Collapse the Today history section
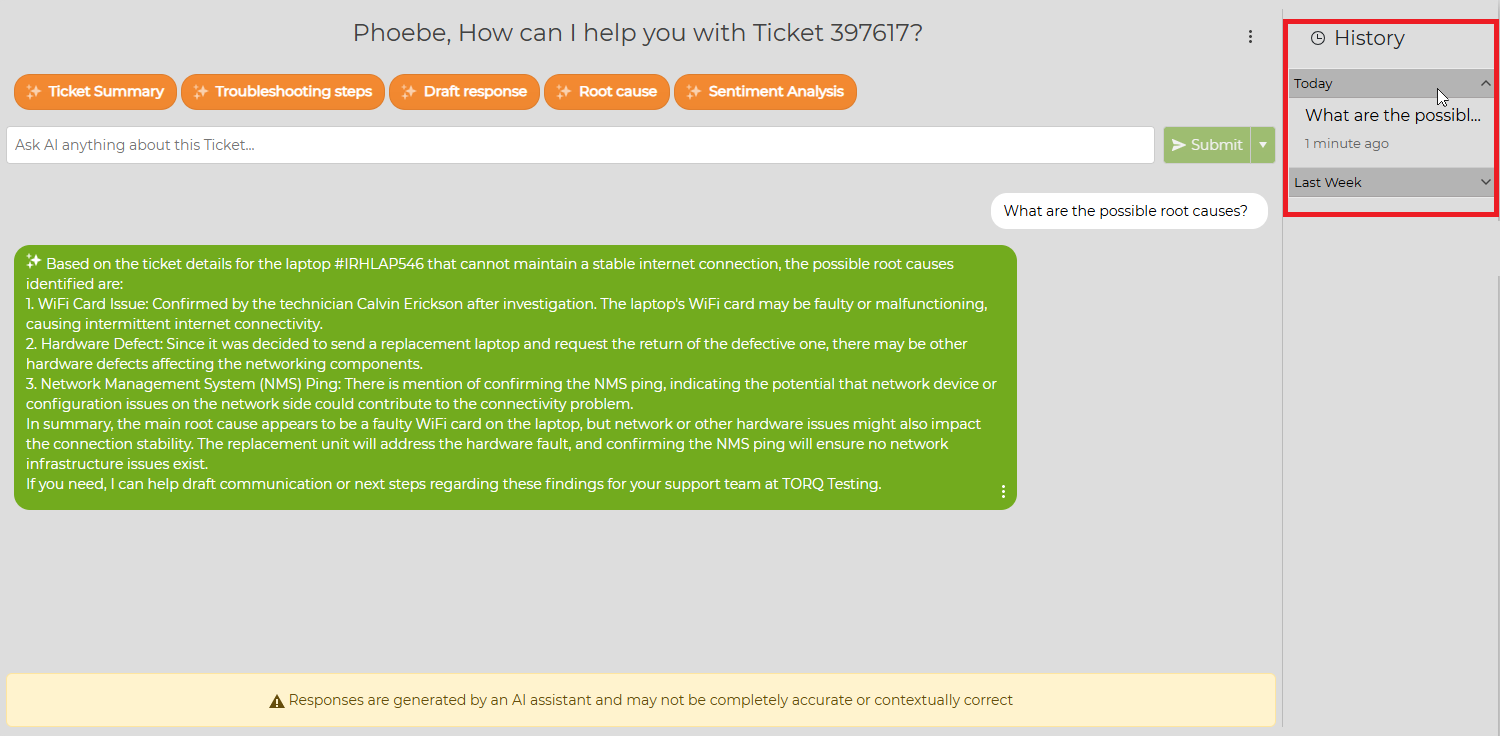The height and width of the screenshot is (736, 1500). click(x=1485, y=83)
